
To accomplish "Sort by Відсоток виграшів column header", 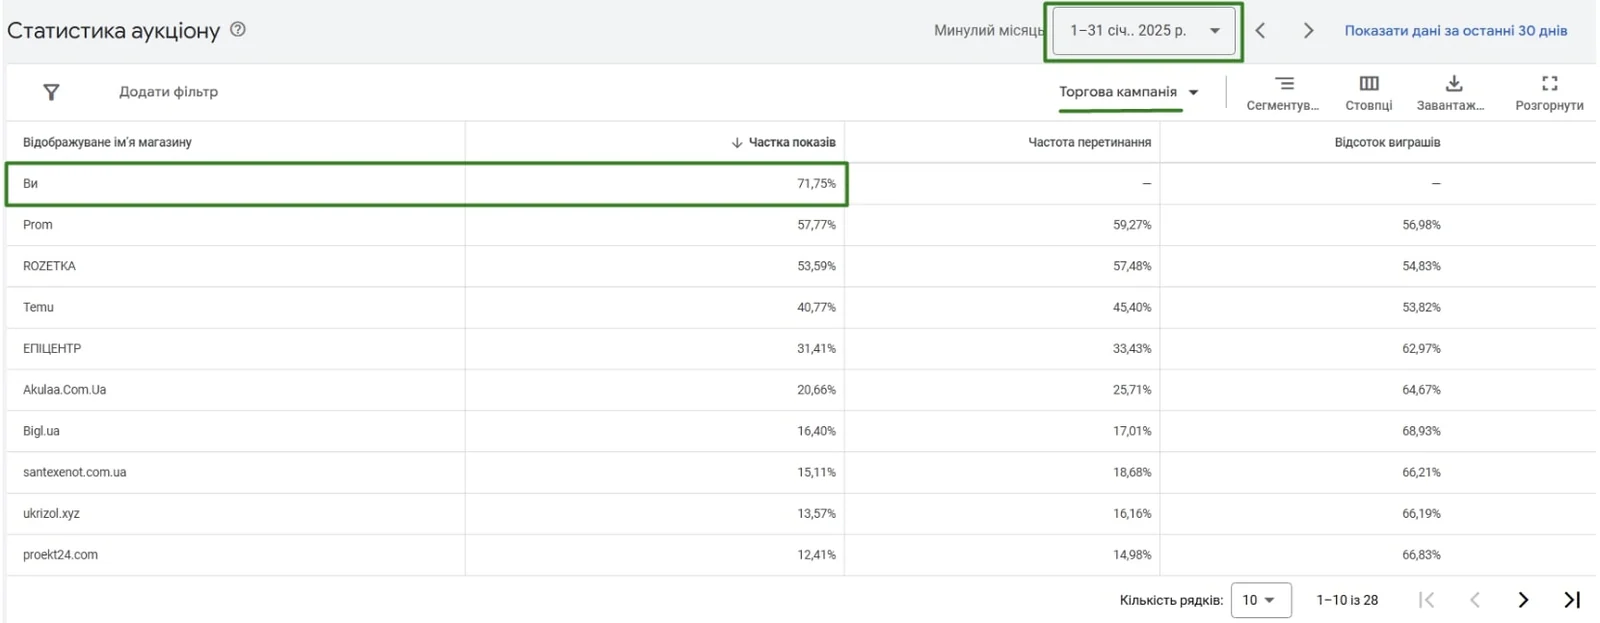I will (1387, 143).
